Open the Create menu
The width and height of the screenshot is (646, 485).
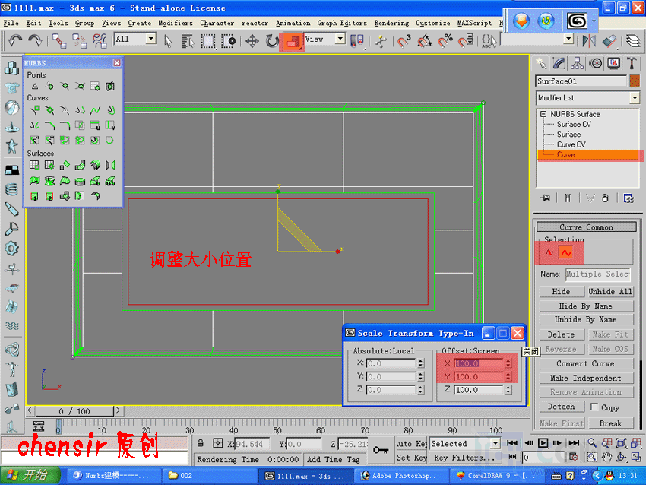pyautogui.click(x=139, y=23)
